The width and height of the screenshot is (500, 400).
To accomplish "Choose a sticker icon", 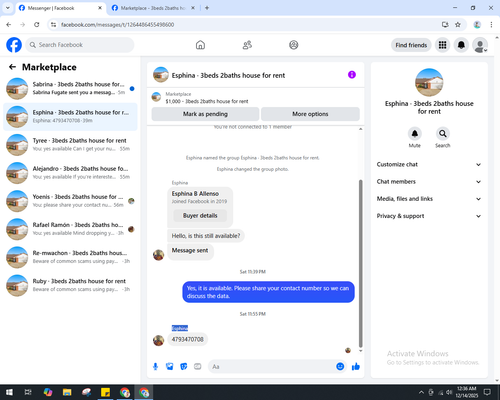I will (184, 367).
